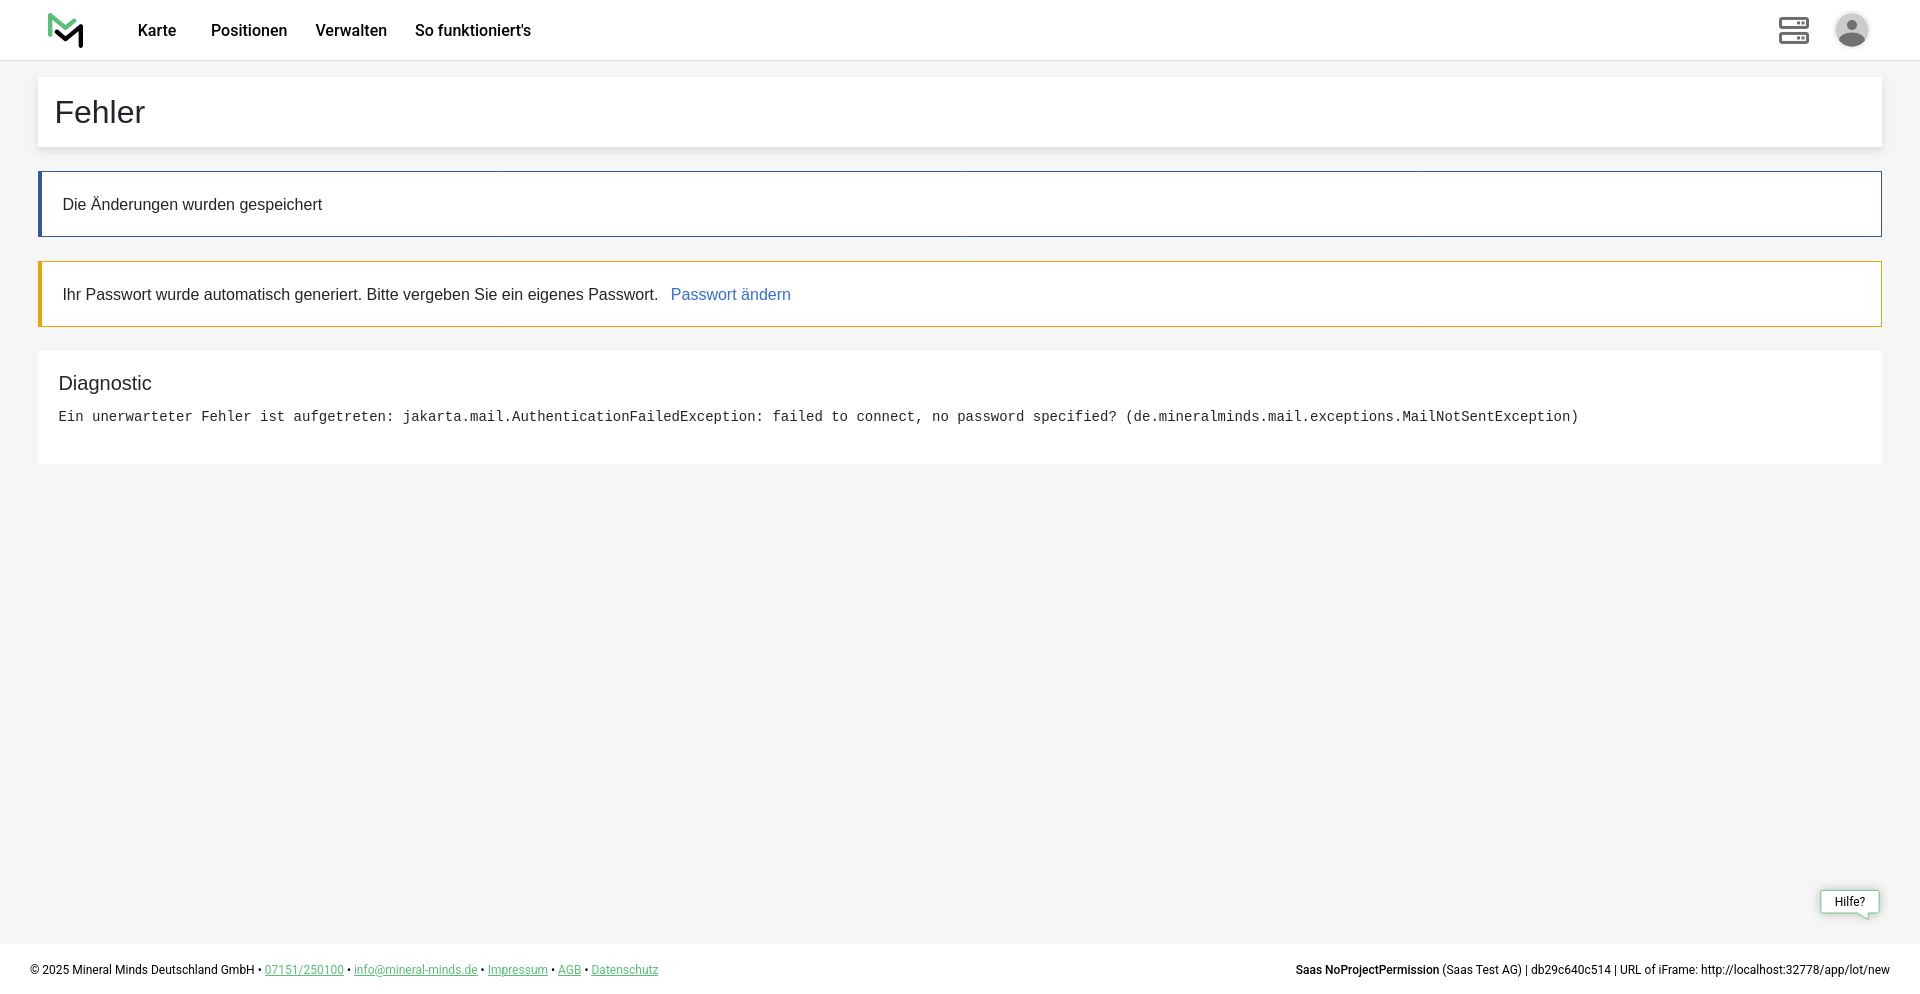Click the Mineral Minds logo
Screen dimensions: 1920x994
click(66, 30)
